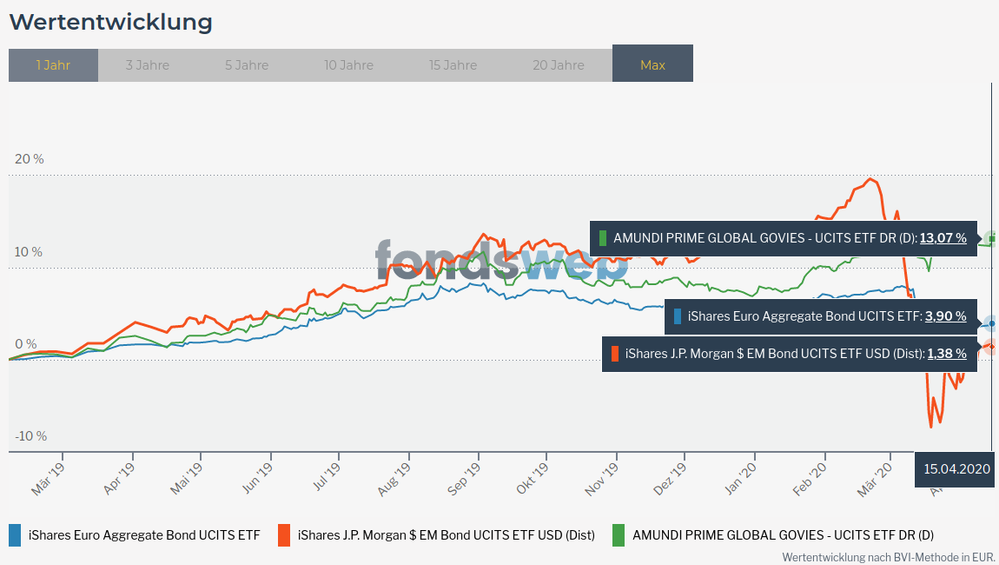999x565 pixels.
Task: Open the 15 Jahre time range
Action: (453, 65)
